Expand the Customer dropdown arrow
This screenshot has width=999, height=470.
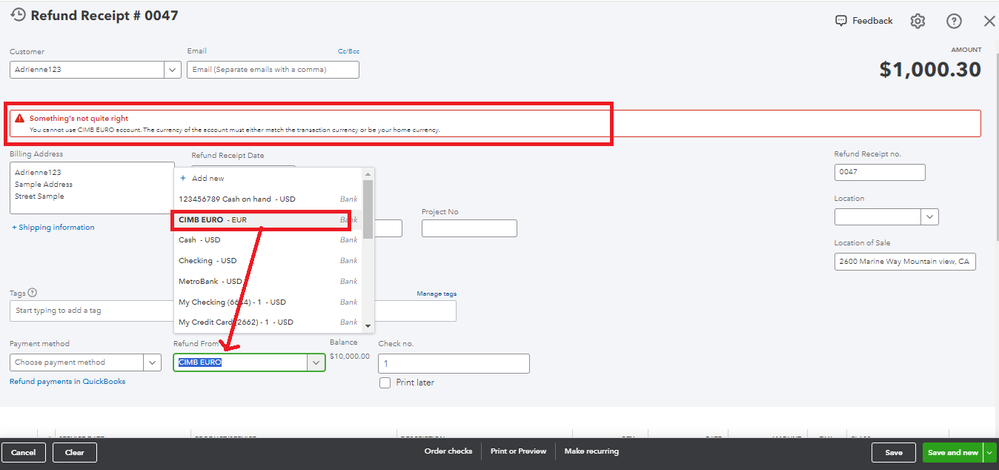(173, 69)
